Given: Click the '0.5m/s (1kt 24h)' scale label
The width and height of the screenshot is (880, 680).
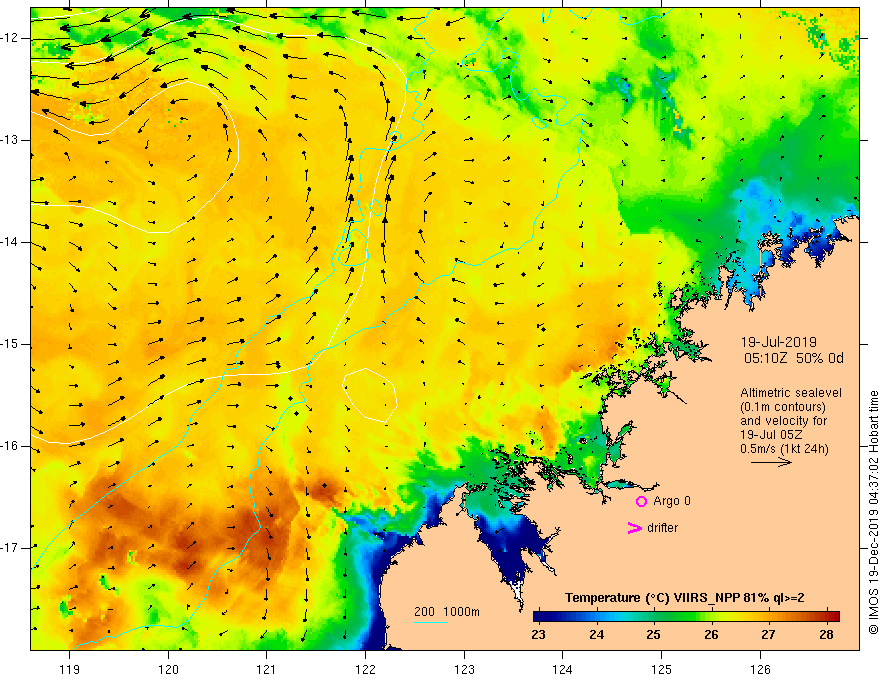Looking at the screenshot, I should [784, 449].
